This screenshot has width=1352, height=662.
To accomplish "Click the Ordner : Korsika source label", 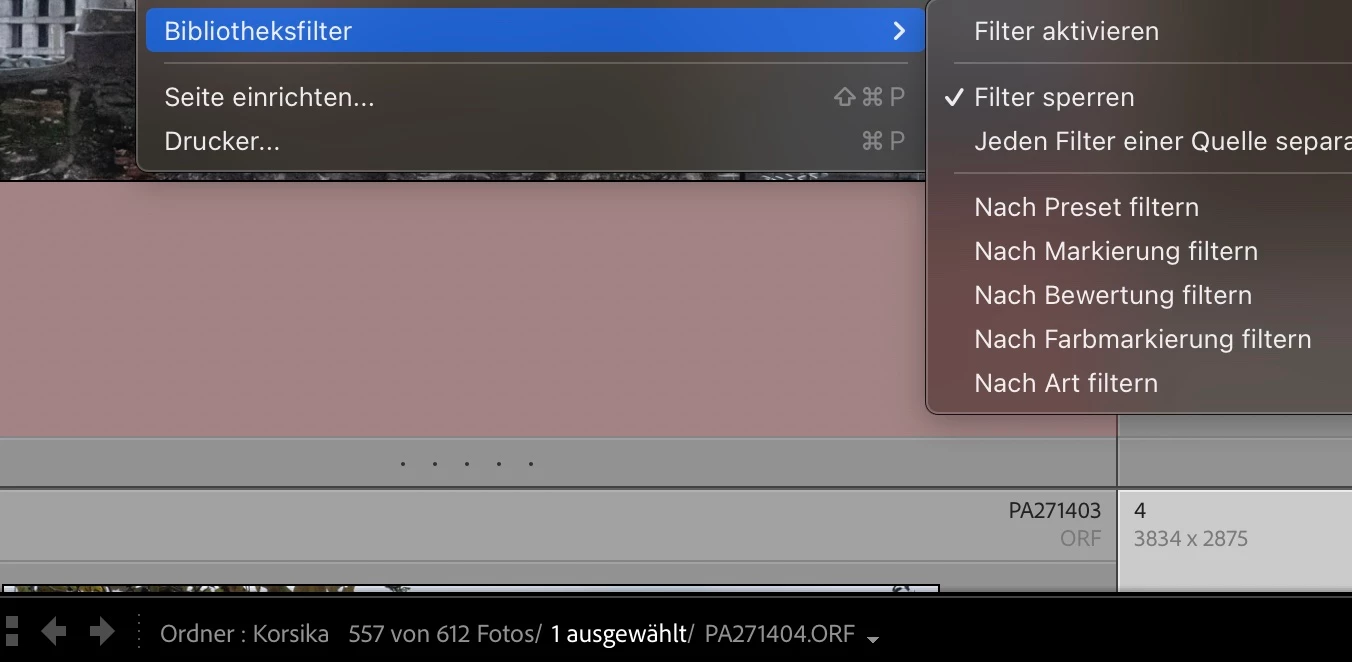I will point(244,634).
